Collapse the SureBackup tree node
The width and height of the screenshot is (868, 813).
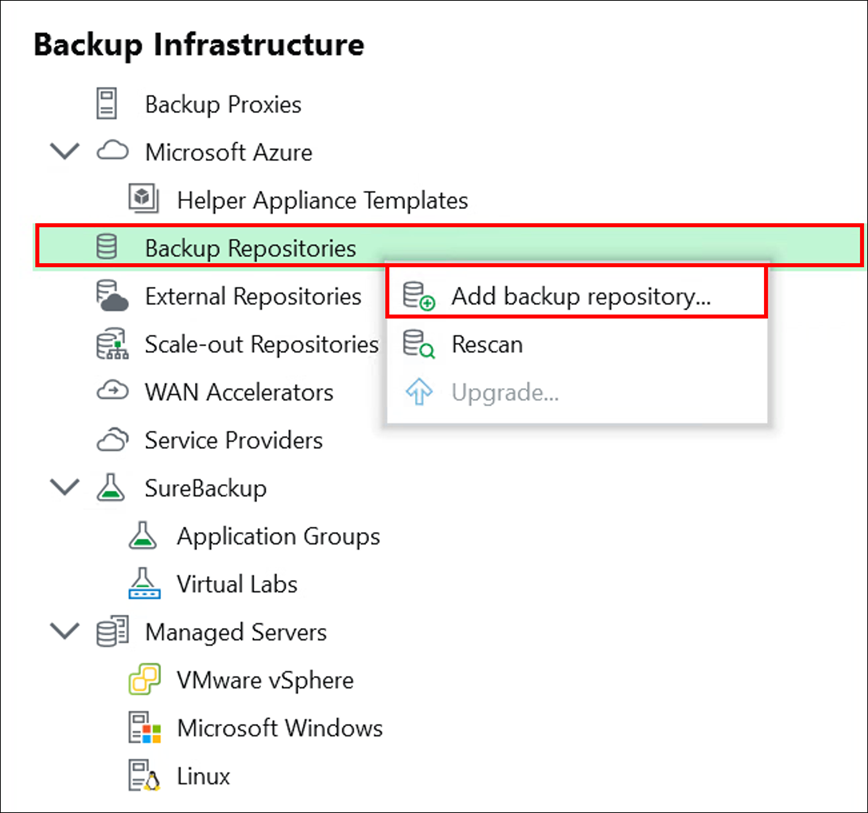65,488
